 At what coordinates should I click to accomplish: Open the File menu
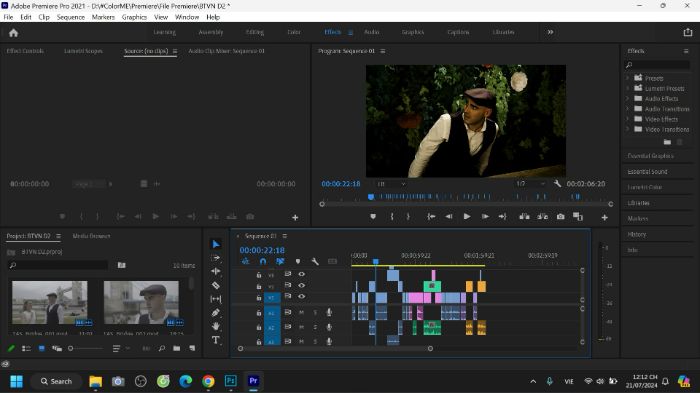click(8, 17)
